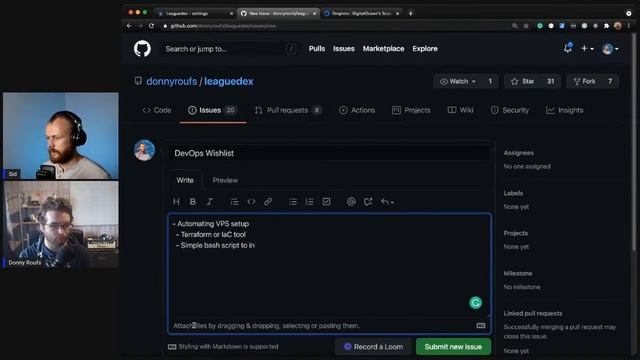Open the Actions tab
Screen dimensions: 640x360
357,110
